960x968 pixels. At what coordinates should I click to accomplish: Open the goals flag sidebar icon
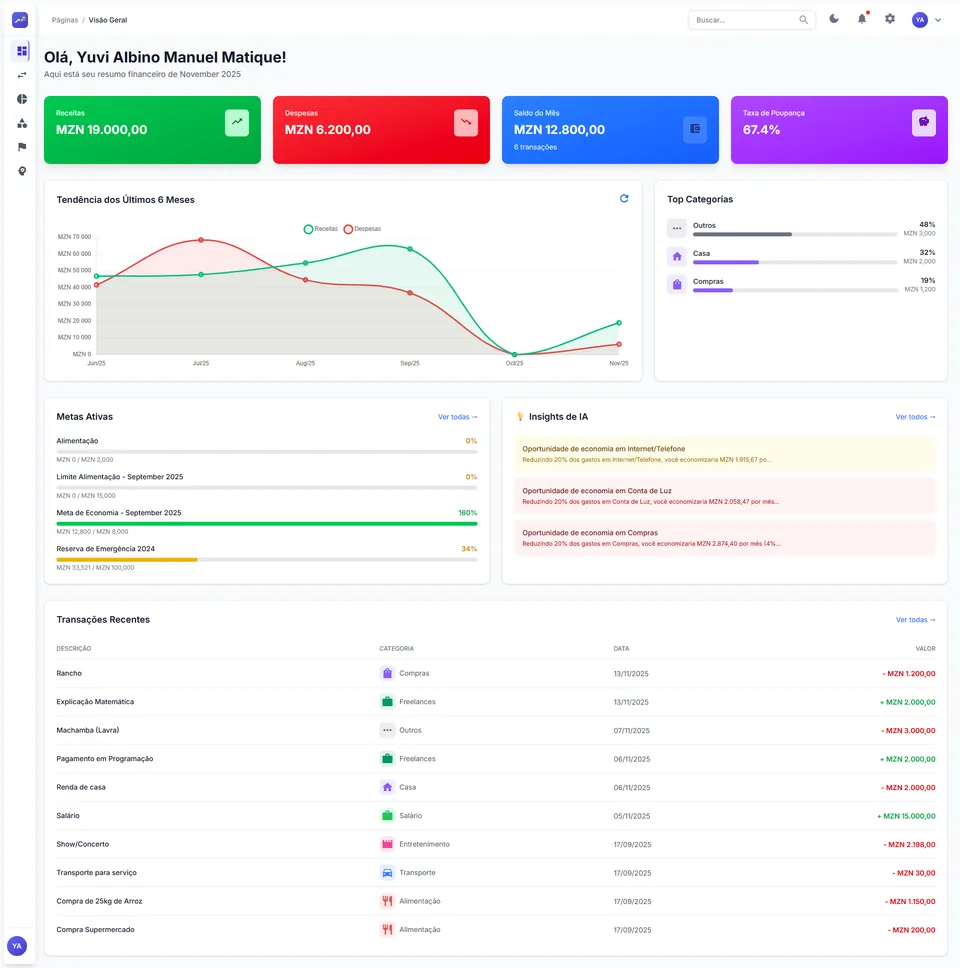[22, 147]
